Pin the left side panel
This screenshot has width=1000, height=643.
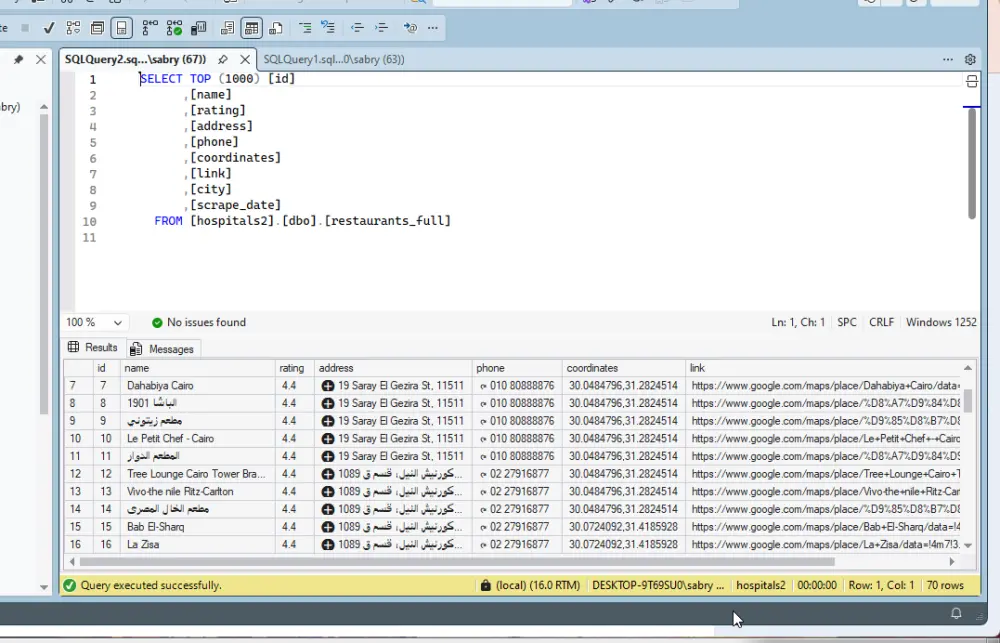pyautogui.click(x=18, y=59)
